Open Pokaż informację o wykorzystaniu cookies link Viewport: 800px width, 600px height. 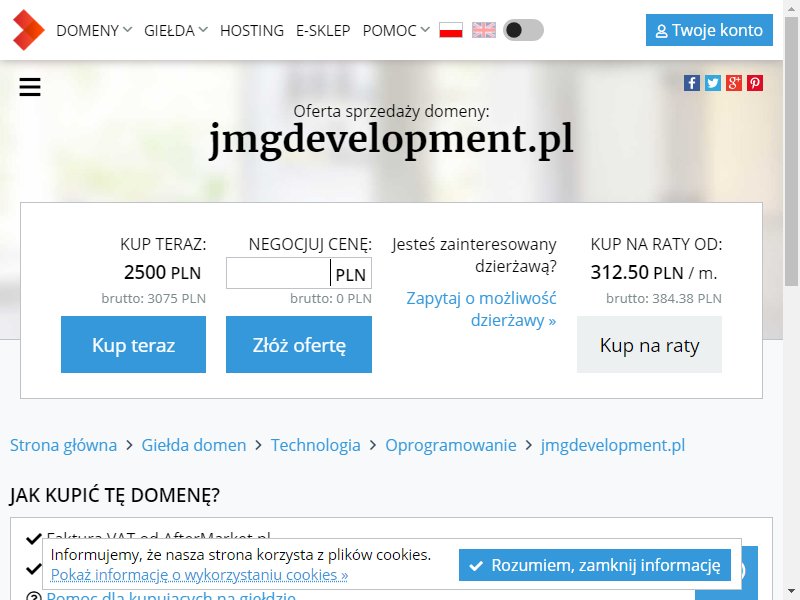click(x=199, y=575)
